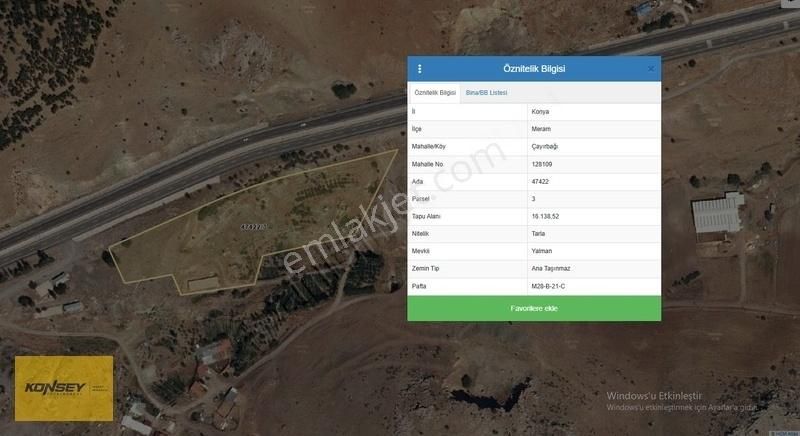Viewport: 800px width, 436px height.
Task: Select the value Konya in İl row
Action: (540, 112)
